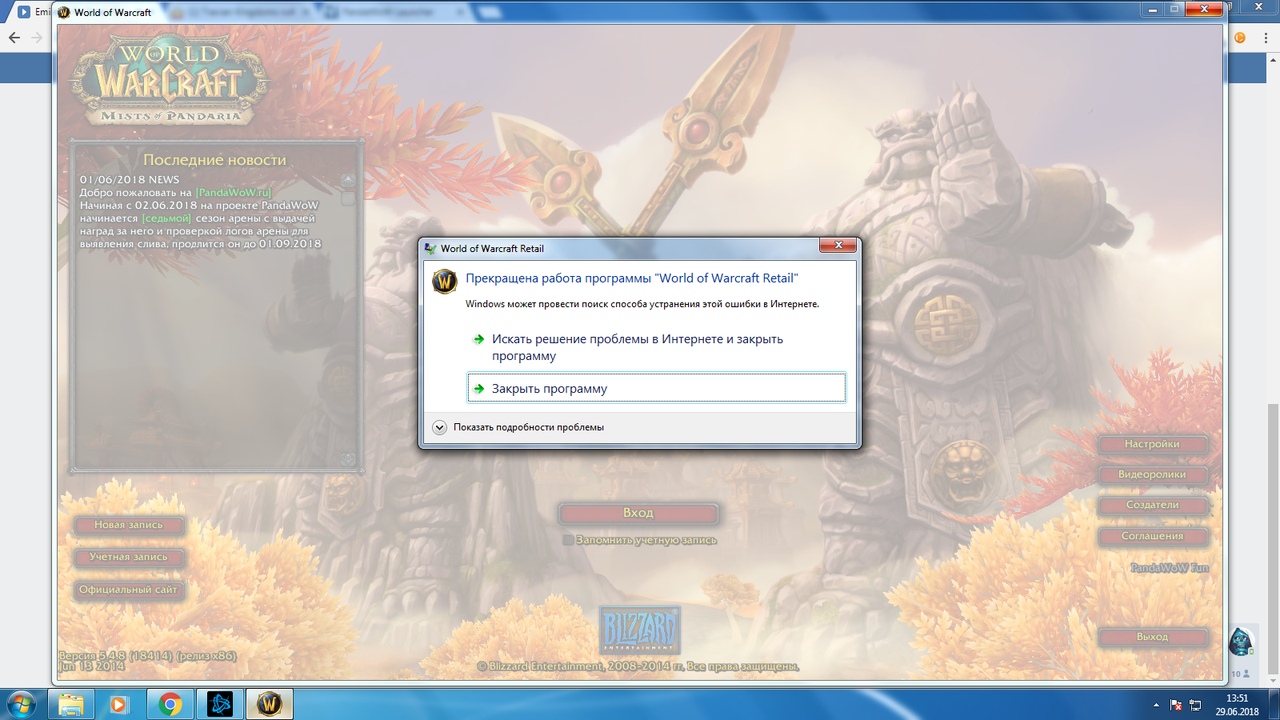Image resolution: width=1280 pixels, height=720 pixels.
Task: Open Action Center flag icon in tray
Action: pos(1176,705)
